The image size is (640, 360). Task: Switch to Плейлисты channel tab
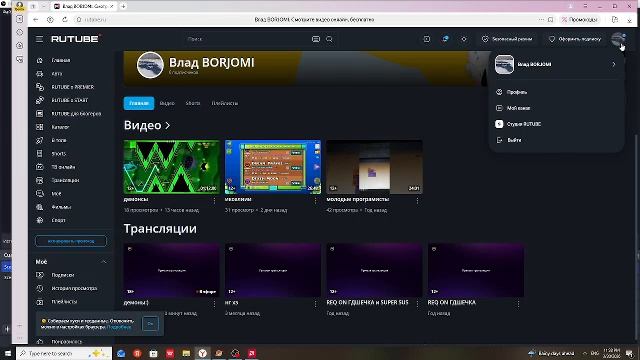[x=224, y=103]
